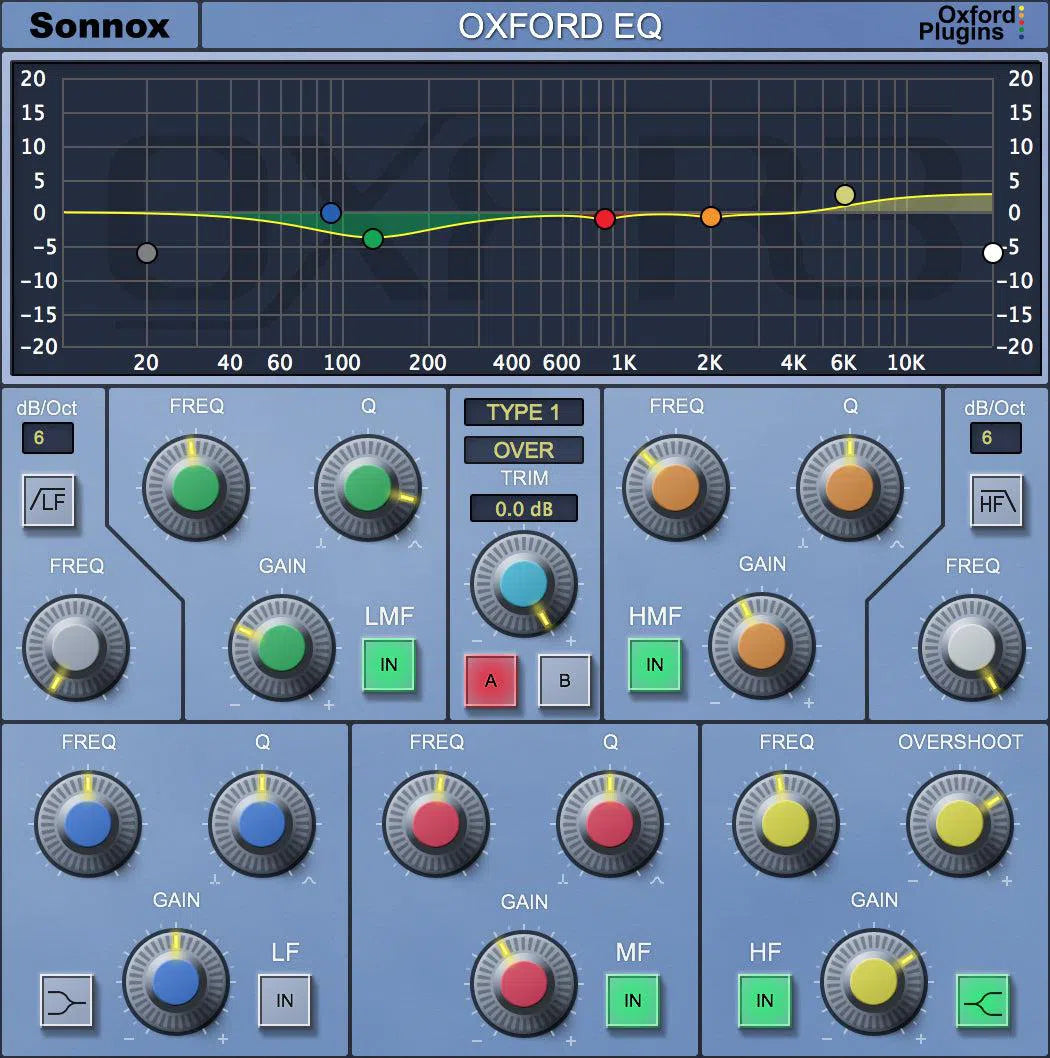This screenshot has width=1050, height=1058.
Task: Click the TYPE 1 selector
Action: pos(523,412)
